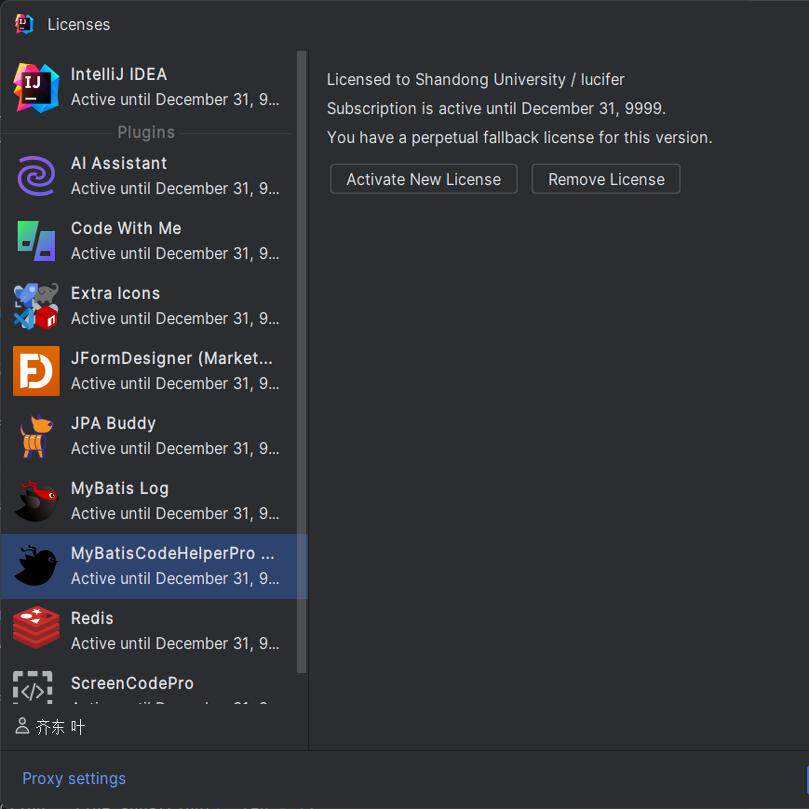The width and height of the screenshot is (809, 809).
Task: Click Activate New License button
Action: click(x=424, y=179)
